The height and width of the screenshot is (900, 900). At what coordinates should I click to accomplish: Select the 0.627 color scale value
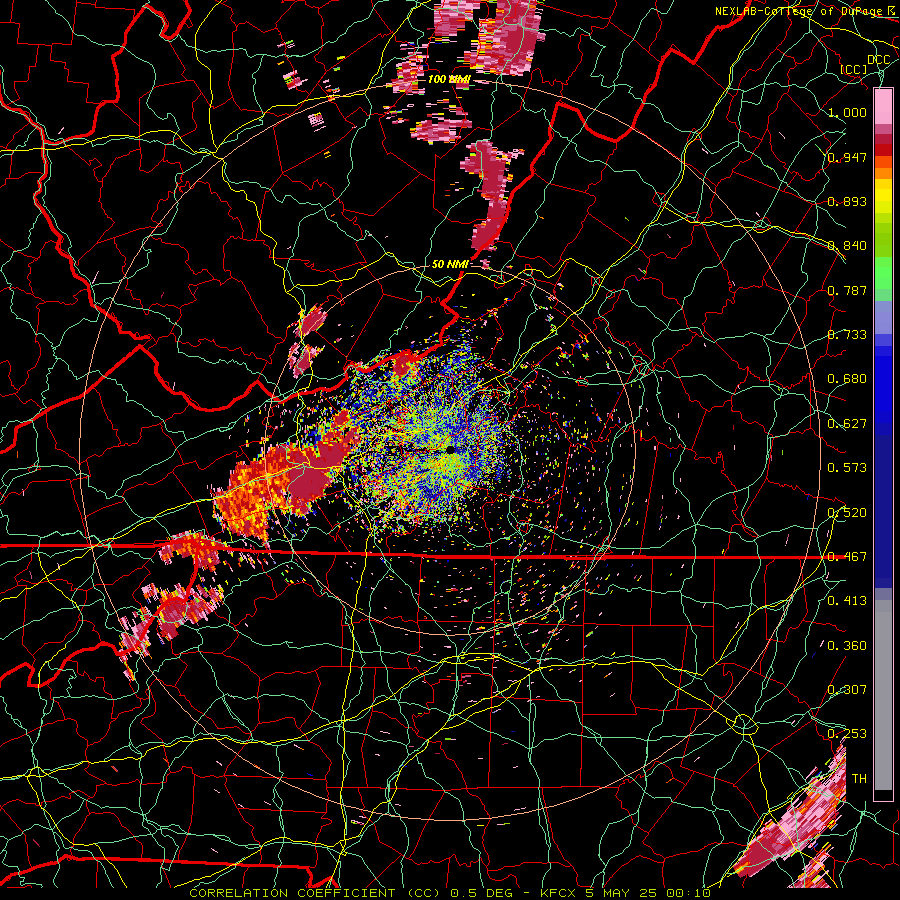[x=847, y=424]
